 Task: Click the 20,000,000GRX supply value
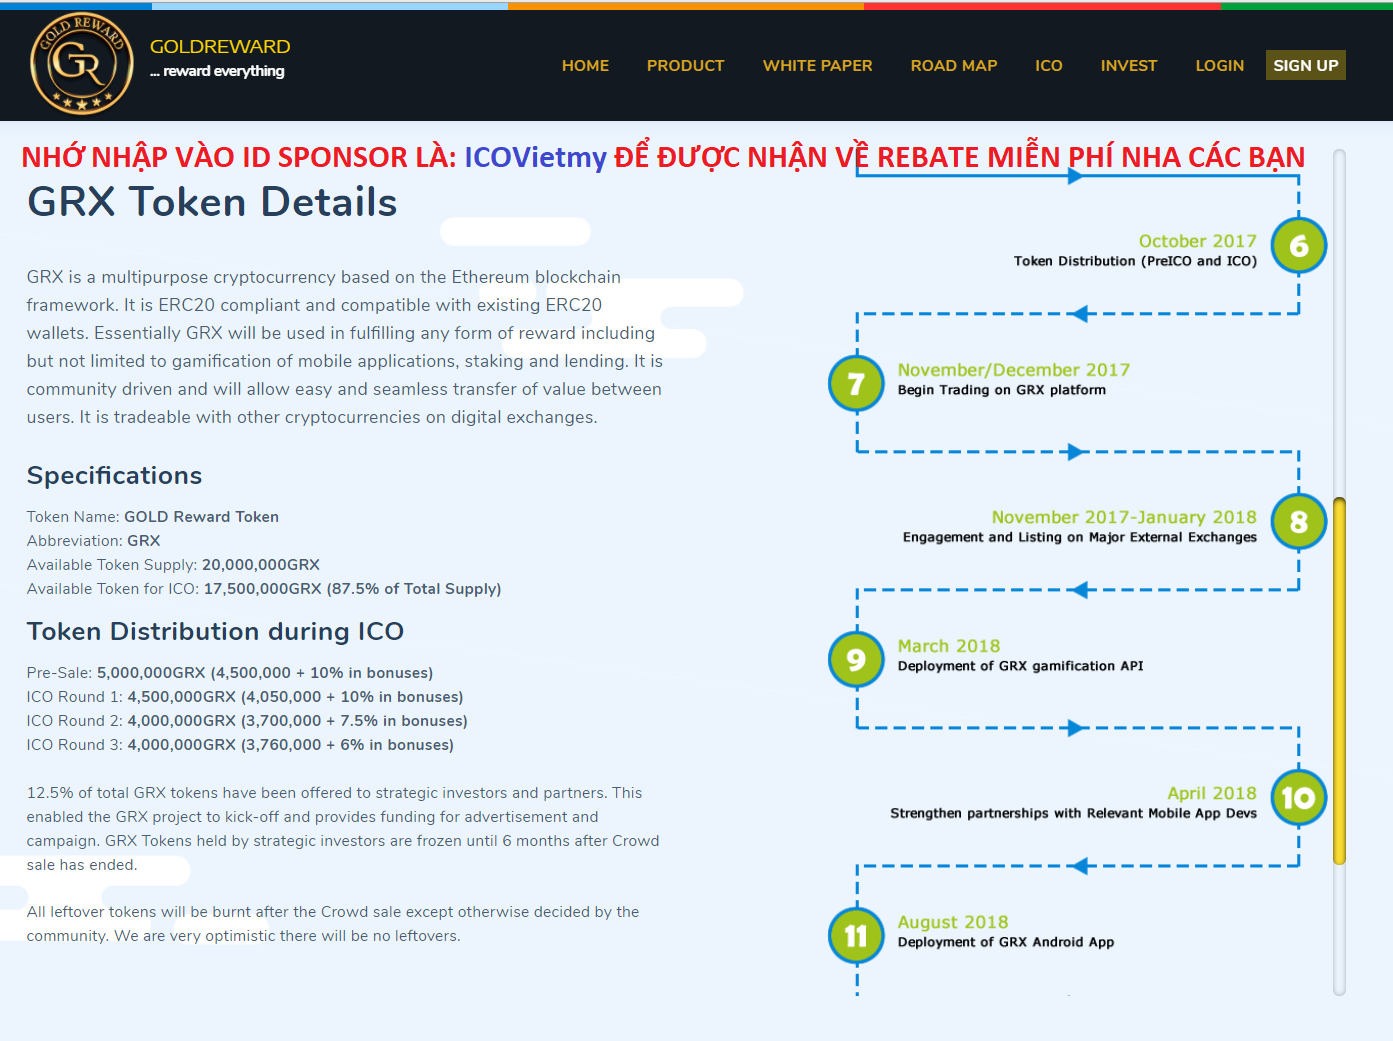tap(261, 565)
